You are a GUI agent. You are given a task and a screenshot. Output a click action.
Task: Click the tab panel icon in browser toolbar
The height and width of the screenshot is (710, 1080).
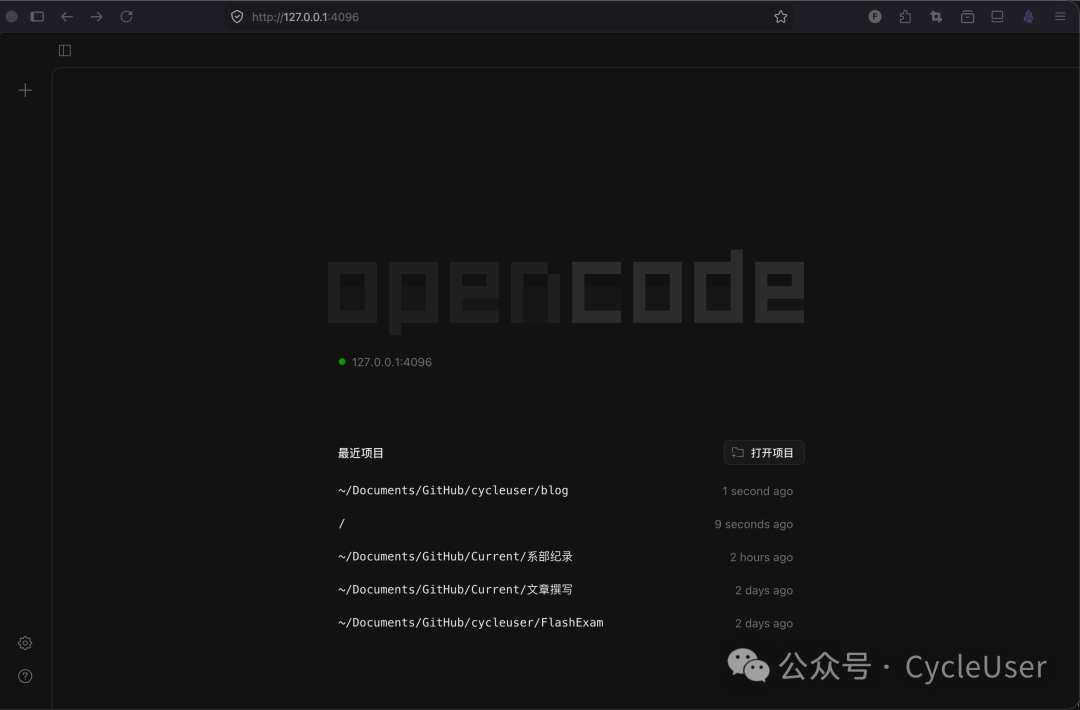point(997,17)
